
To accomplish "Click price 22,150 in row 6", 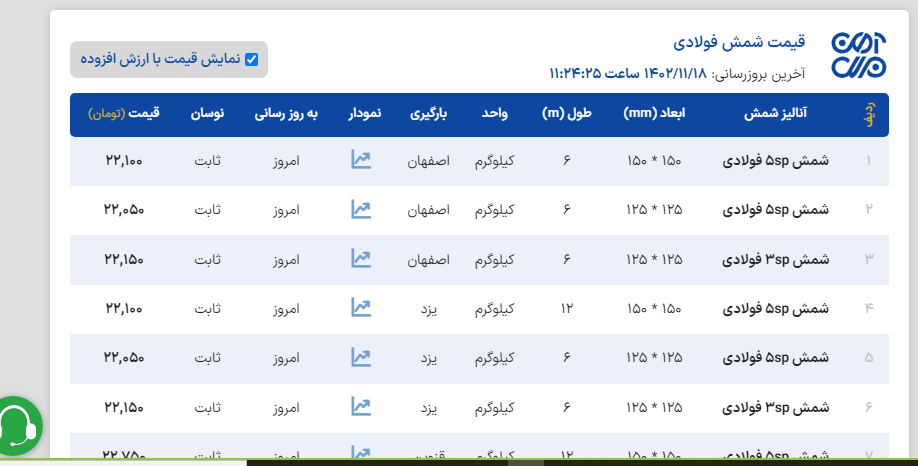I will 124,407.
